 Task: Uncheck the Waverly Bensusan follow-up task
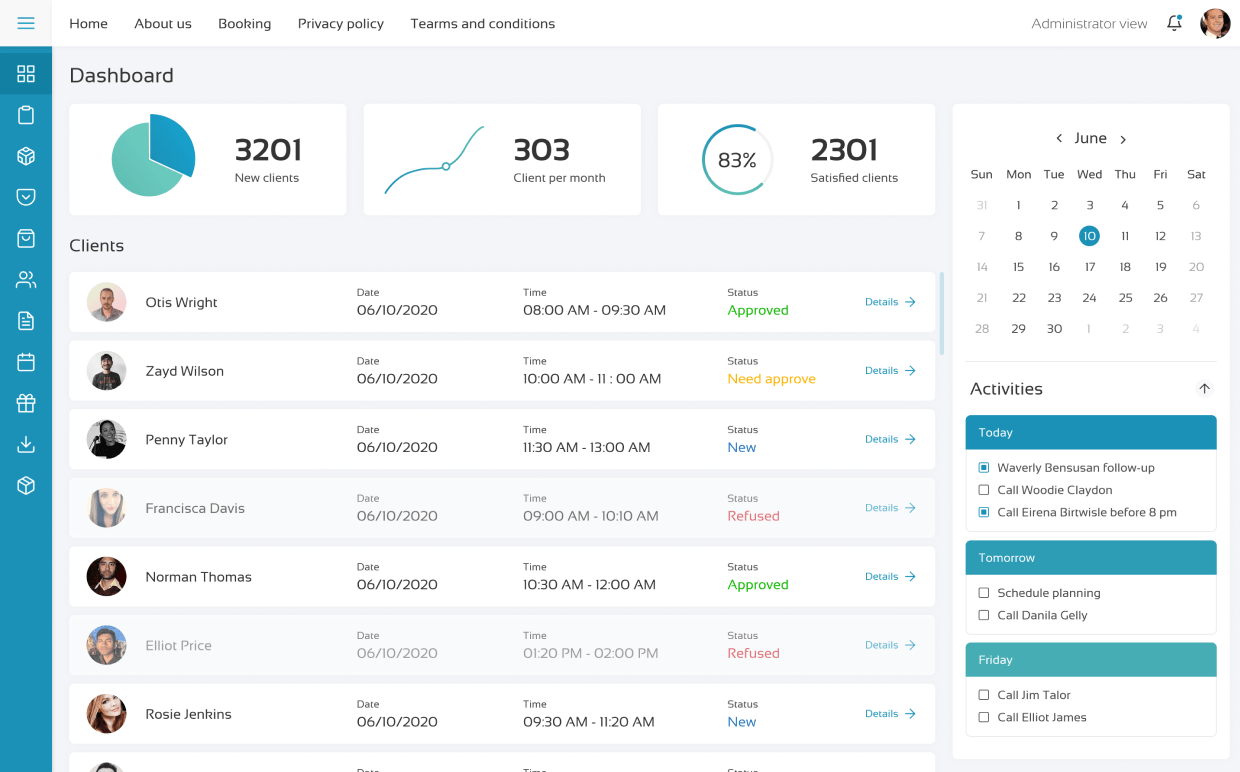[982, 467]
